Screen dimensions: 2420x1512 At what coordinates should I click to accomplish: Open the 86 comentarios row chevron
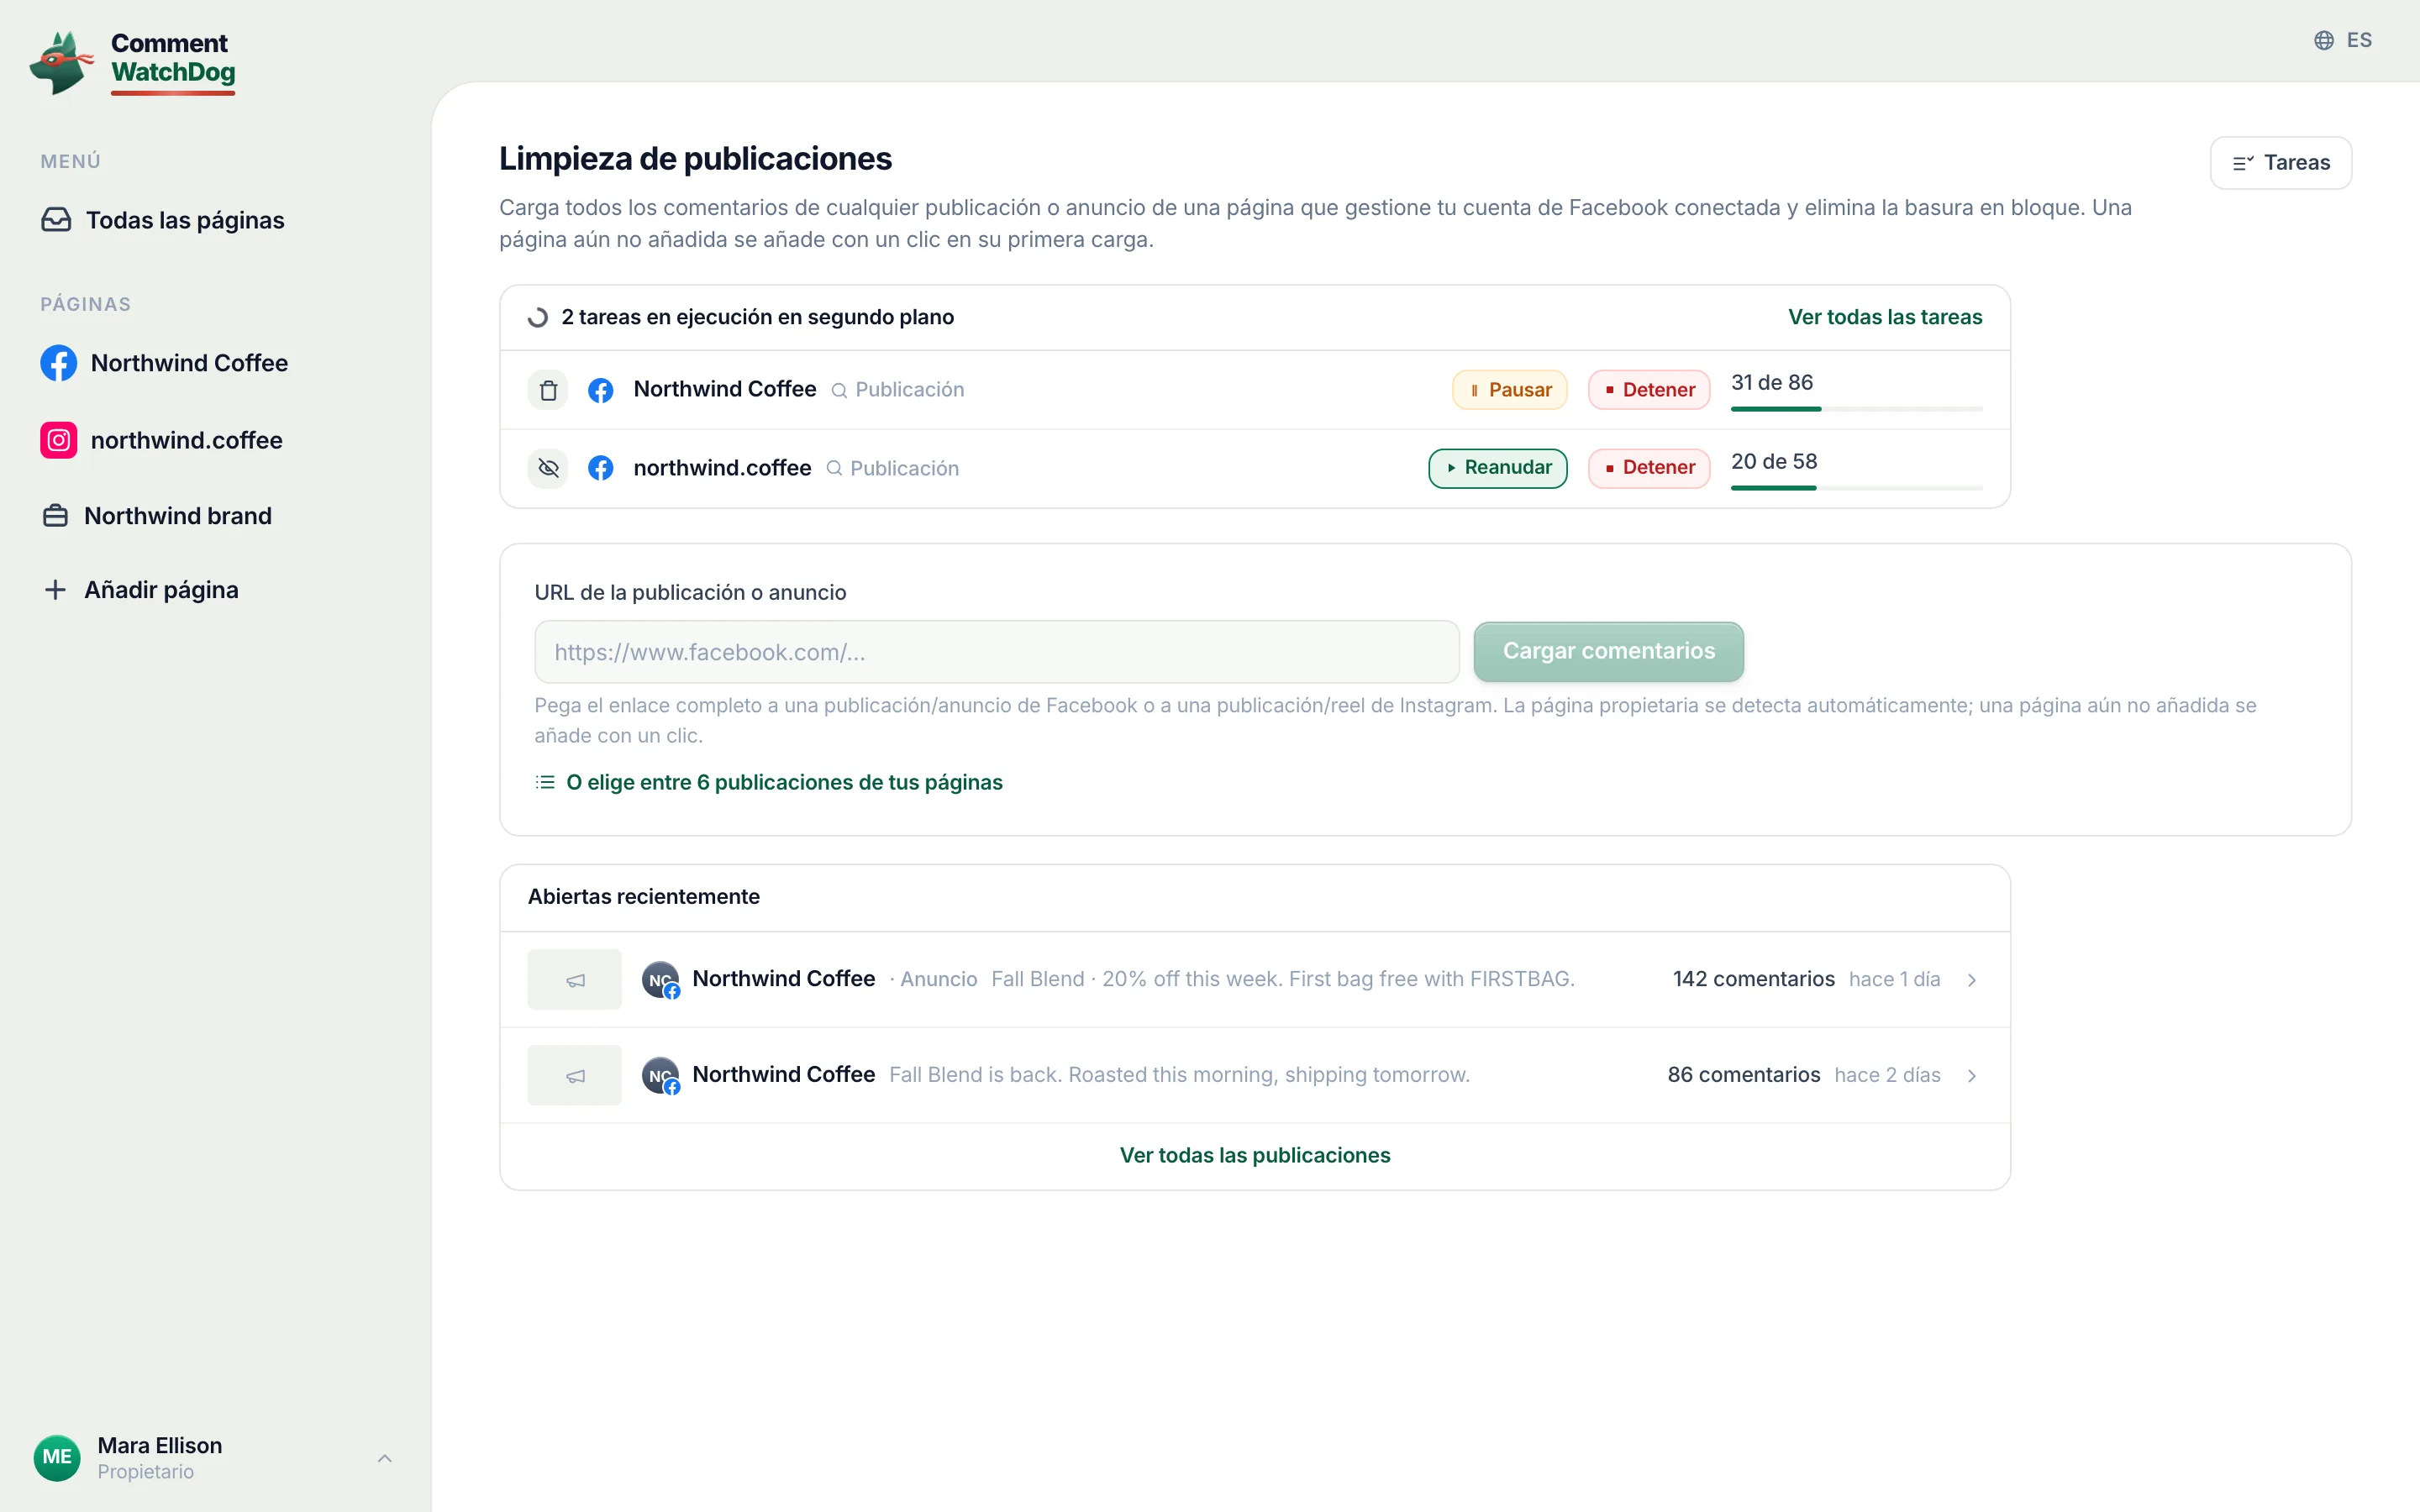tap(1972, 1076)
